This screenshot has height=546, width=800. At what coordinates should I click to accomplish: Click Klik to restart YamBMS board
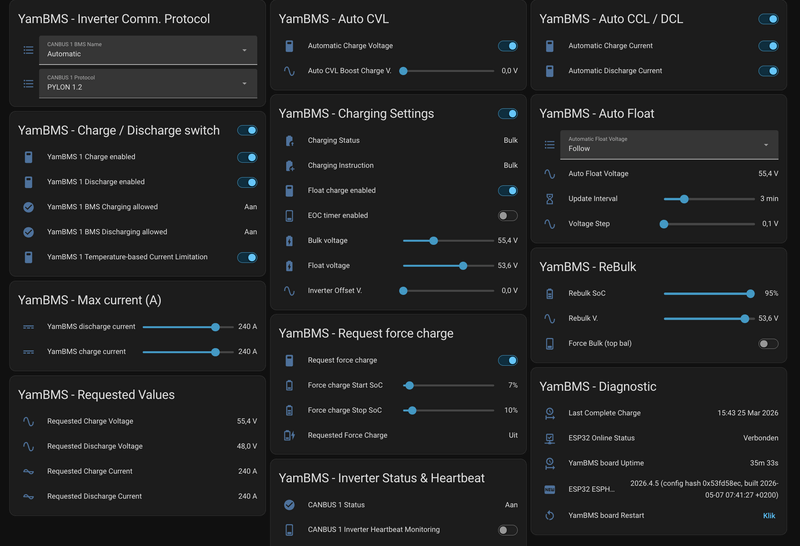(x=769, y=516)
